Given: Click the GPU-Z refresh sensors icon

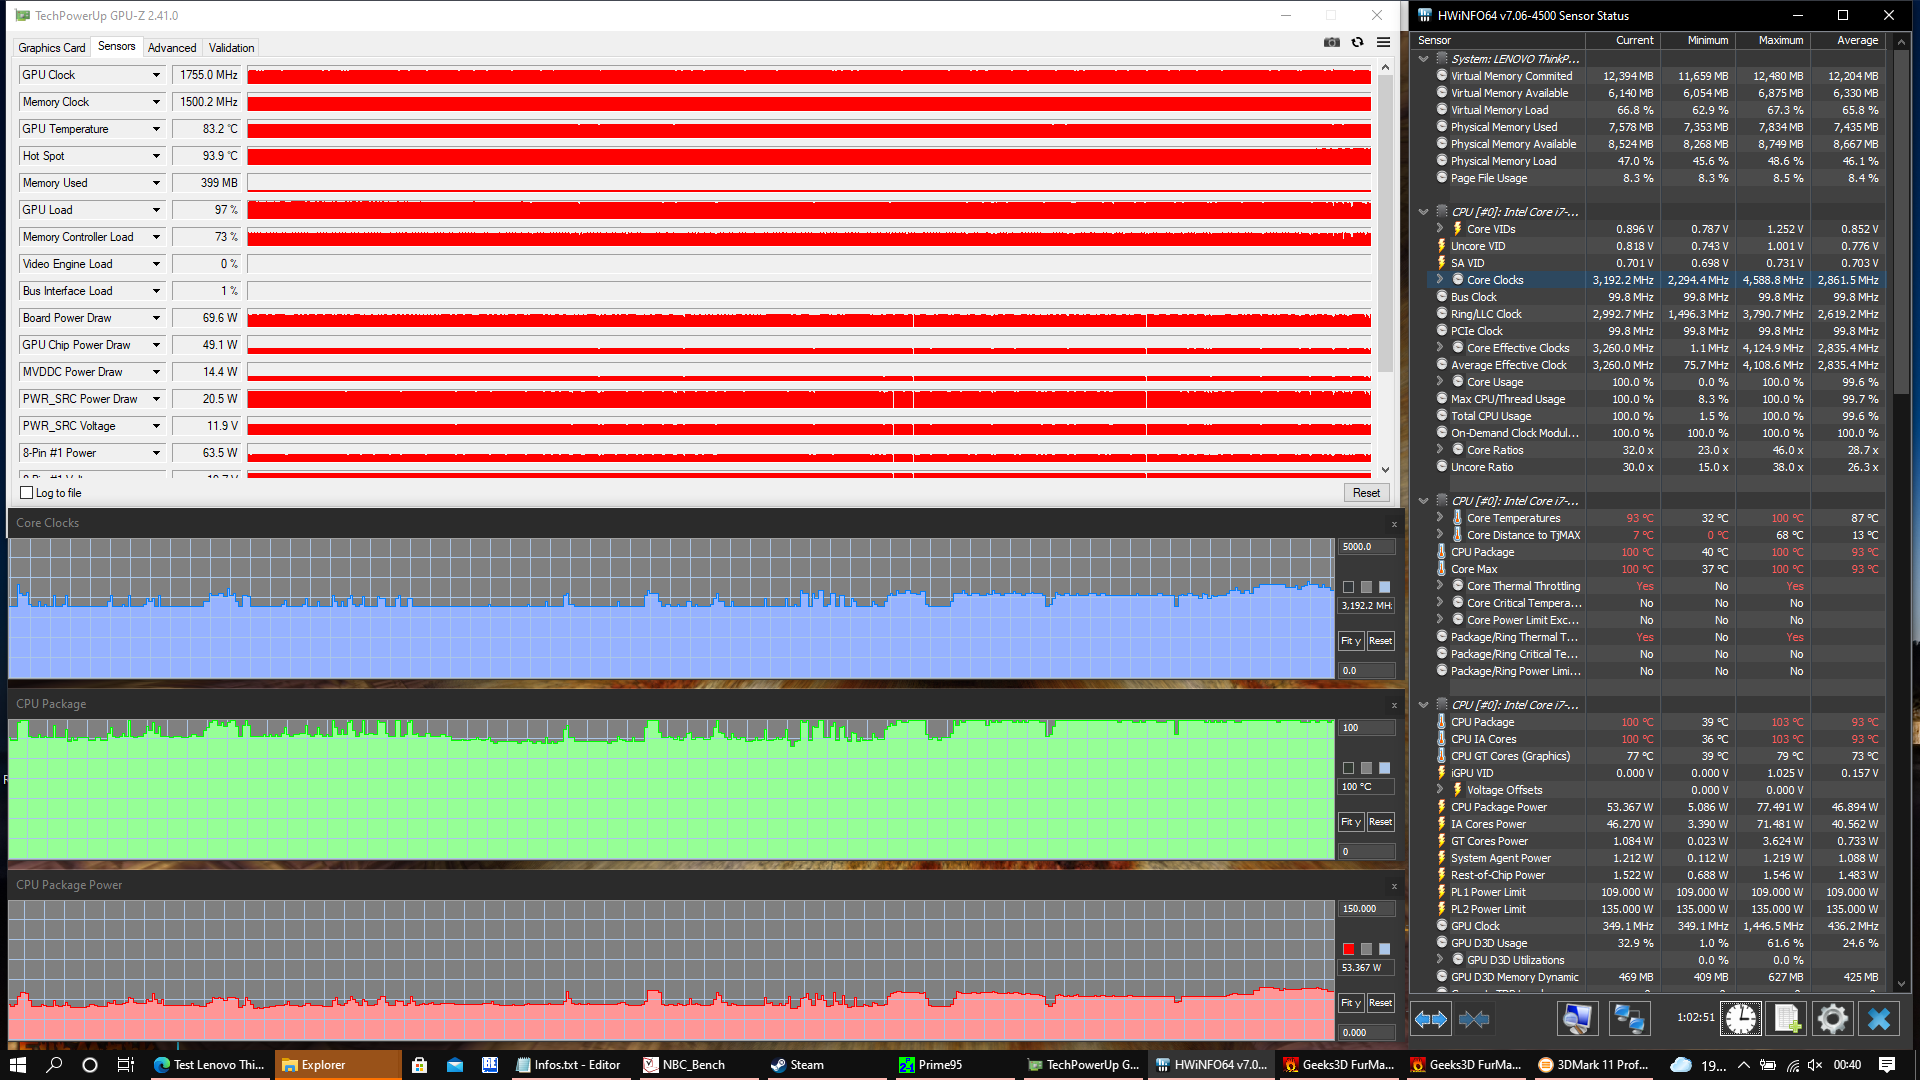Looking at the screenshot, I should [x=1357, y=42].
